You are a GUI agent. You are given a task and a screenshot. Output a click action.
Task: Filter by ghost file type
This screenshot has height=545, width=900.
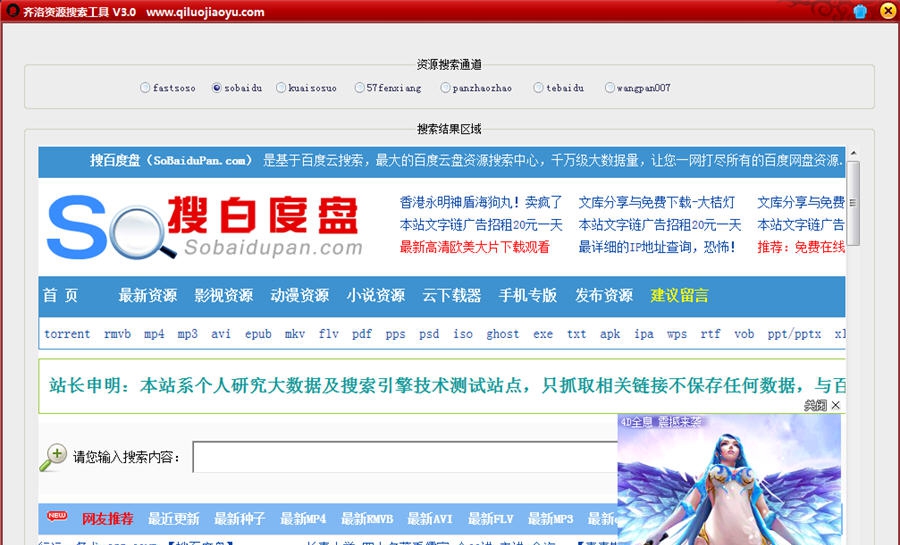click(x=502, y=334)
